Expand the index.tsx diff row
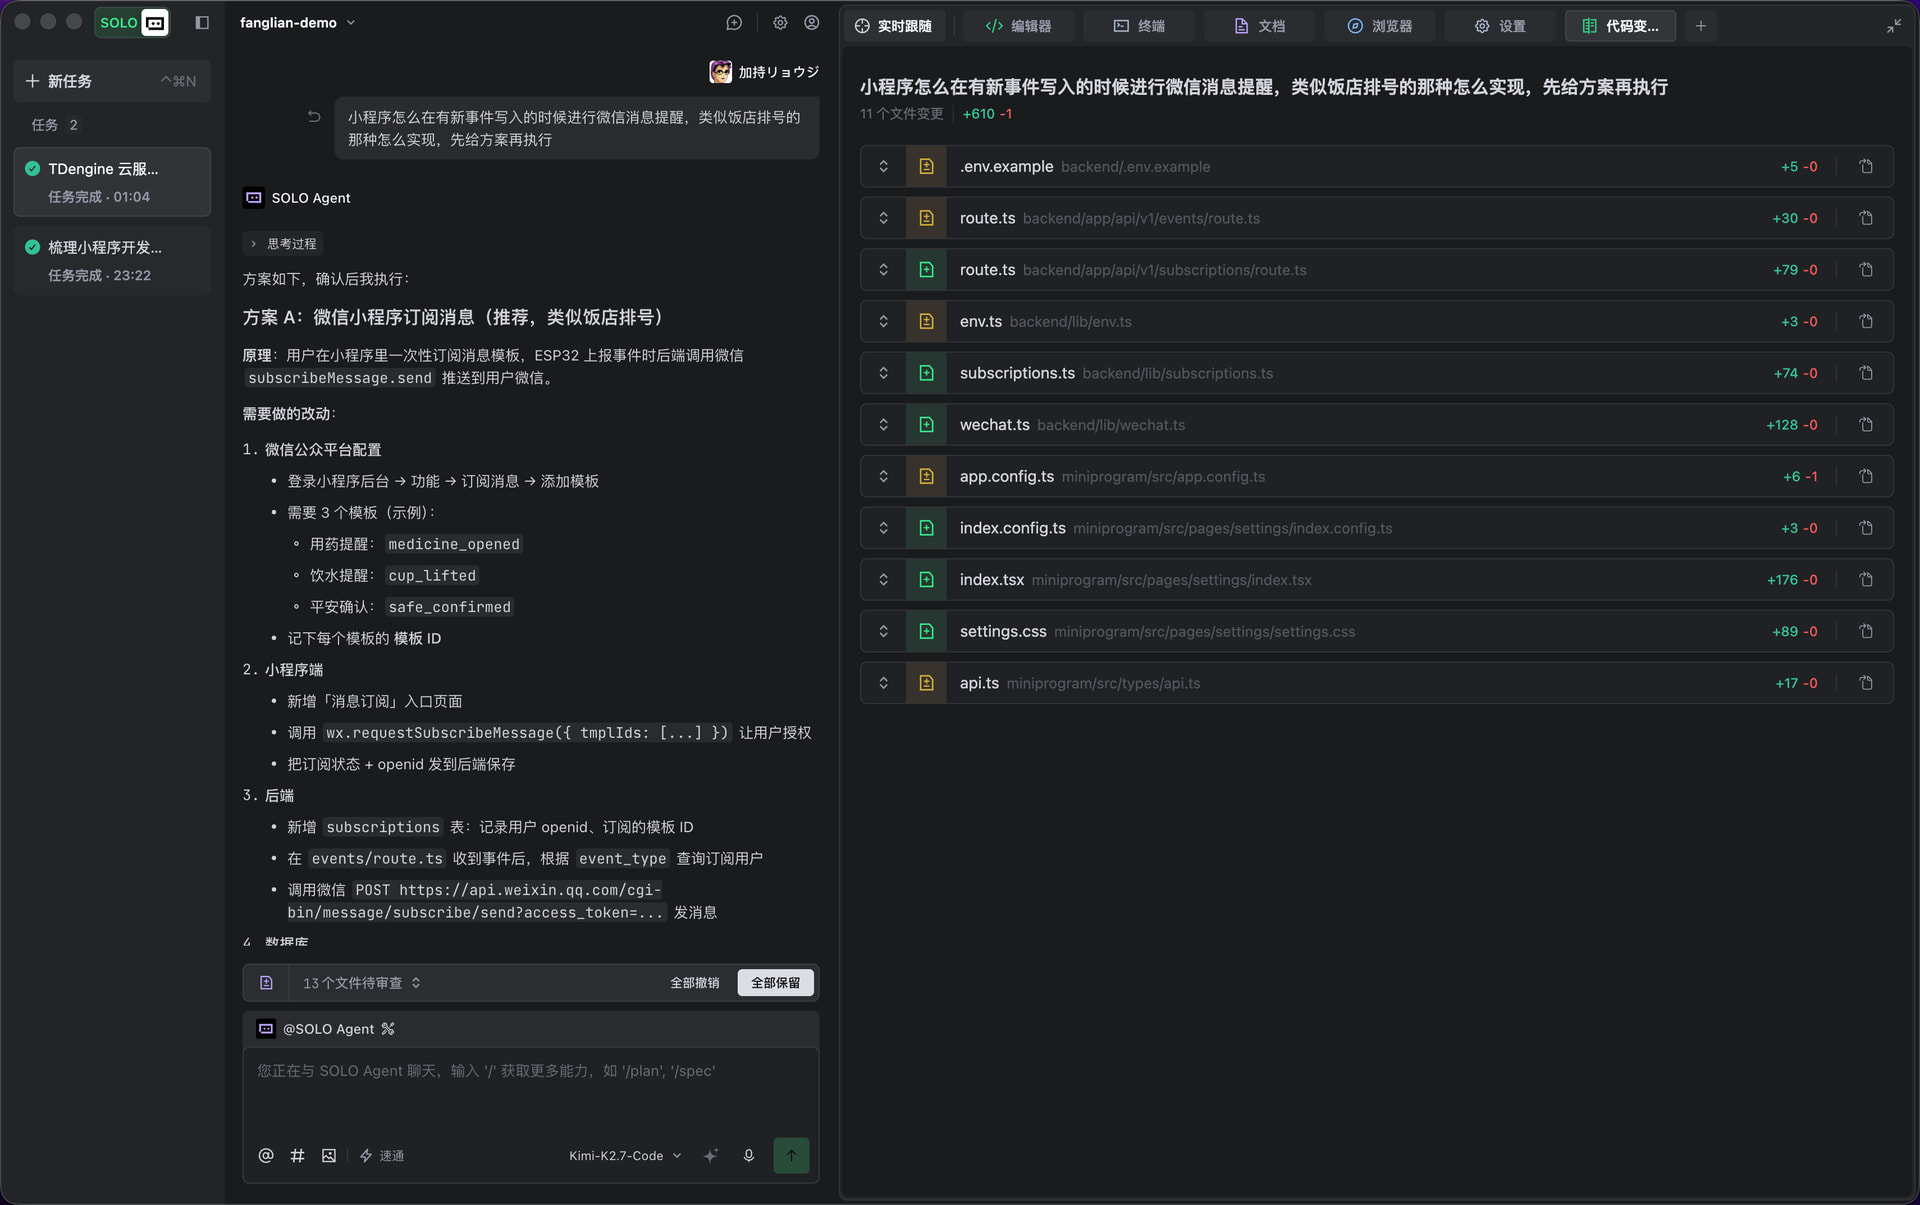 [884, 580]
